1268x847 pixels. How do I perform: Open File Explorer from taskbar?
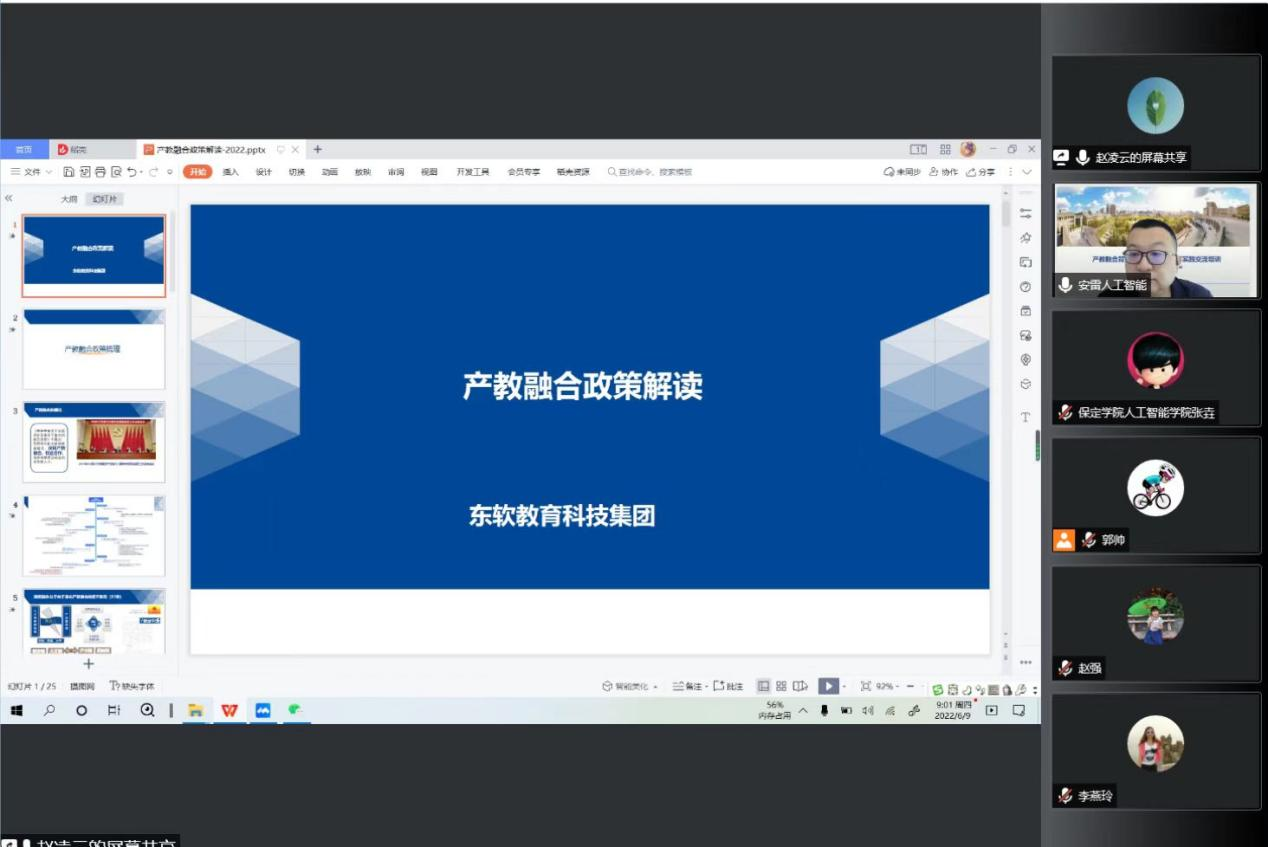point(196,710)
